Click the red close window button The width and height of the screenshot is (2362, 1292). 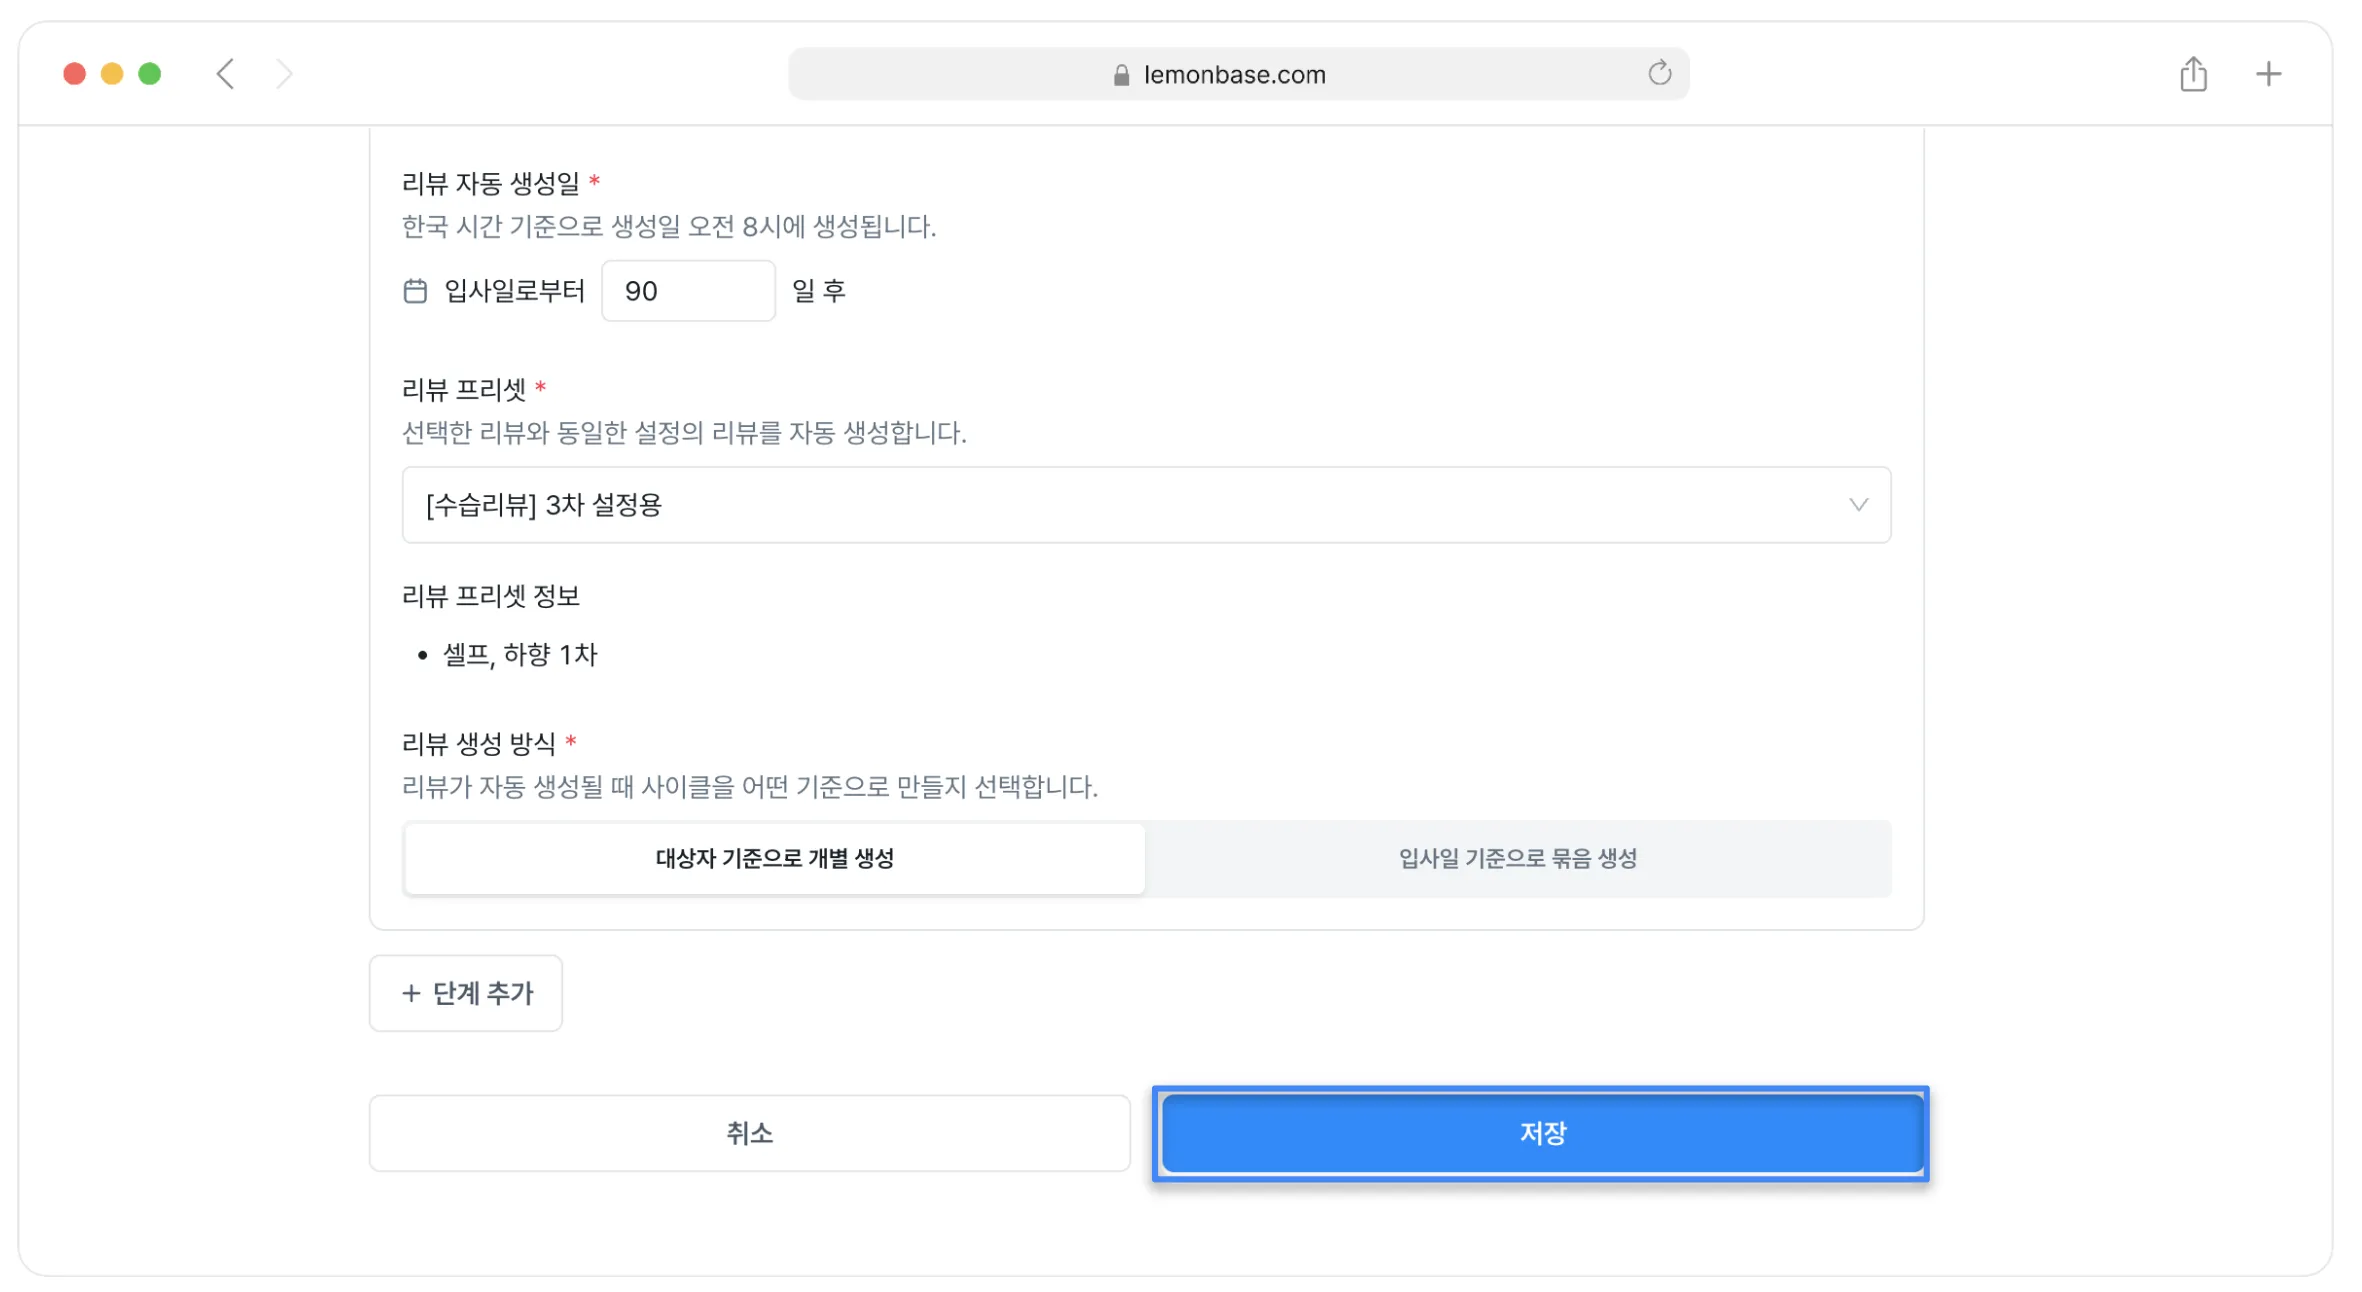(x=74, y=74)
